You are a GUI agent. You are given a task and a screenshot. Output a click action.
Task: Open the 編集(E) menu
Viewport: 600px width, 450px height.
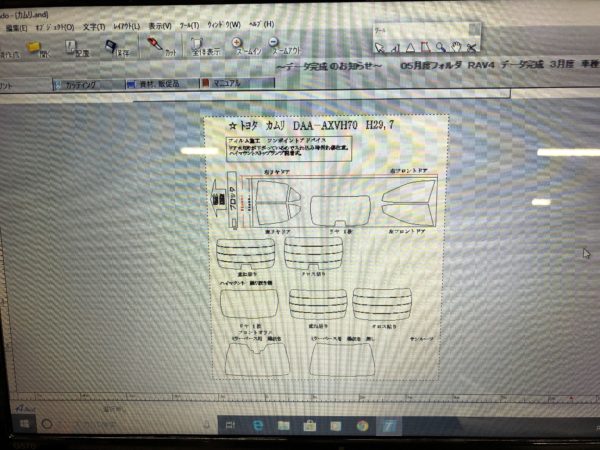pyautogui.click(x=16, y=28)
